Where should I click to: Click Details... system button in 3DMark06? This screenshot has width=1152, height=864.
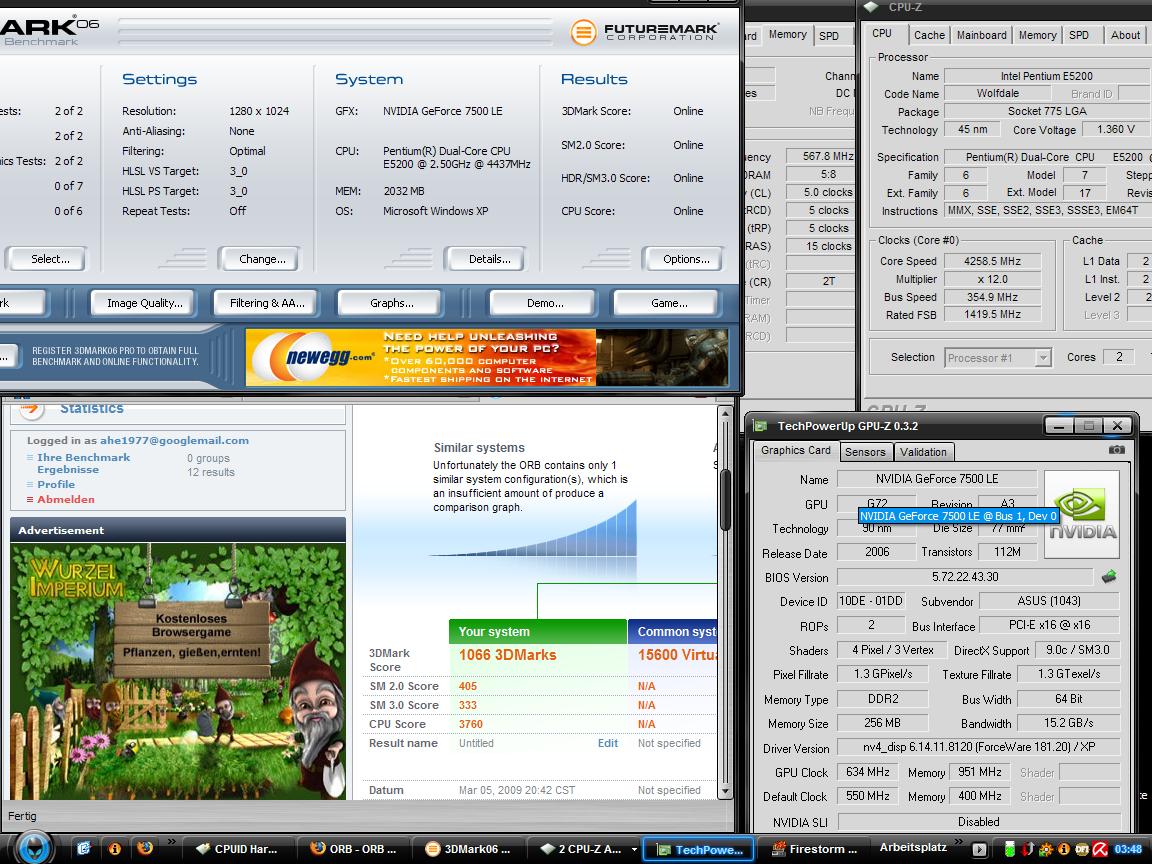click(487, 259)
